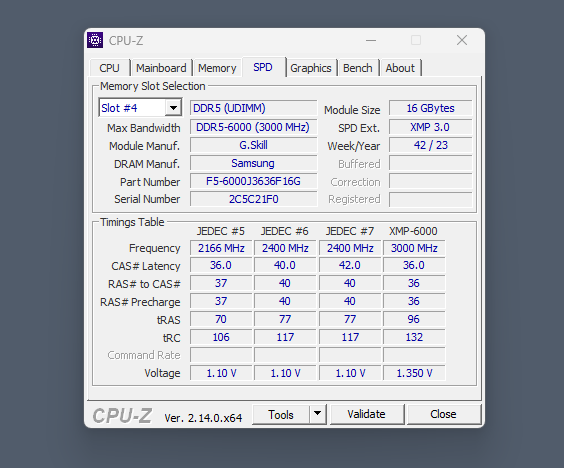The height and width of the screenshot is (468, 564).
Task: Click the JEDEC #6 column header
Action: coord(285,231)
